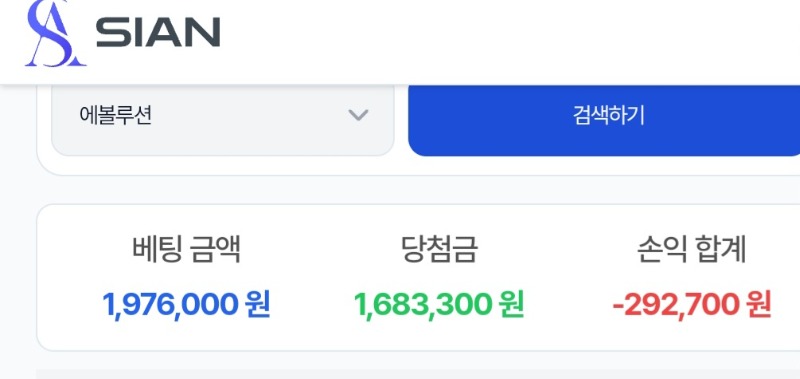Click the minus sign of the red total

(618, 307)
